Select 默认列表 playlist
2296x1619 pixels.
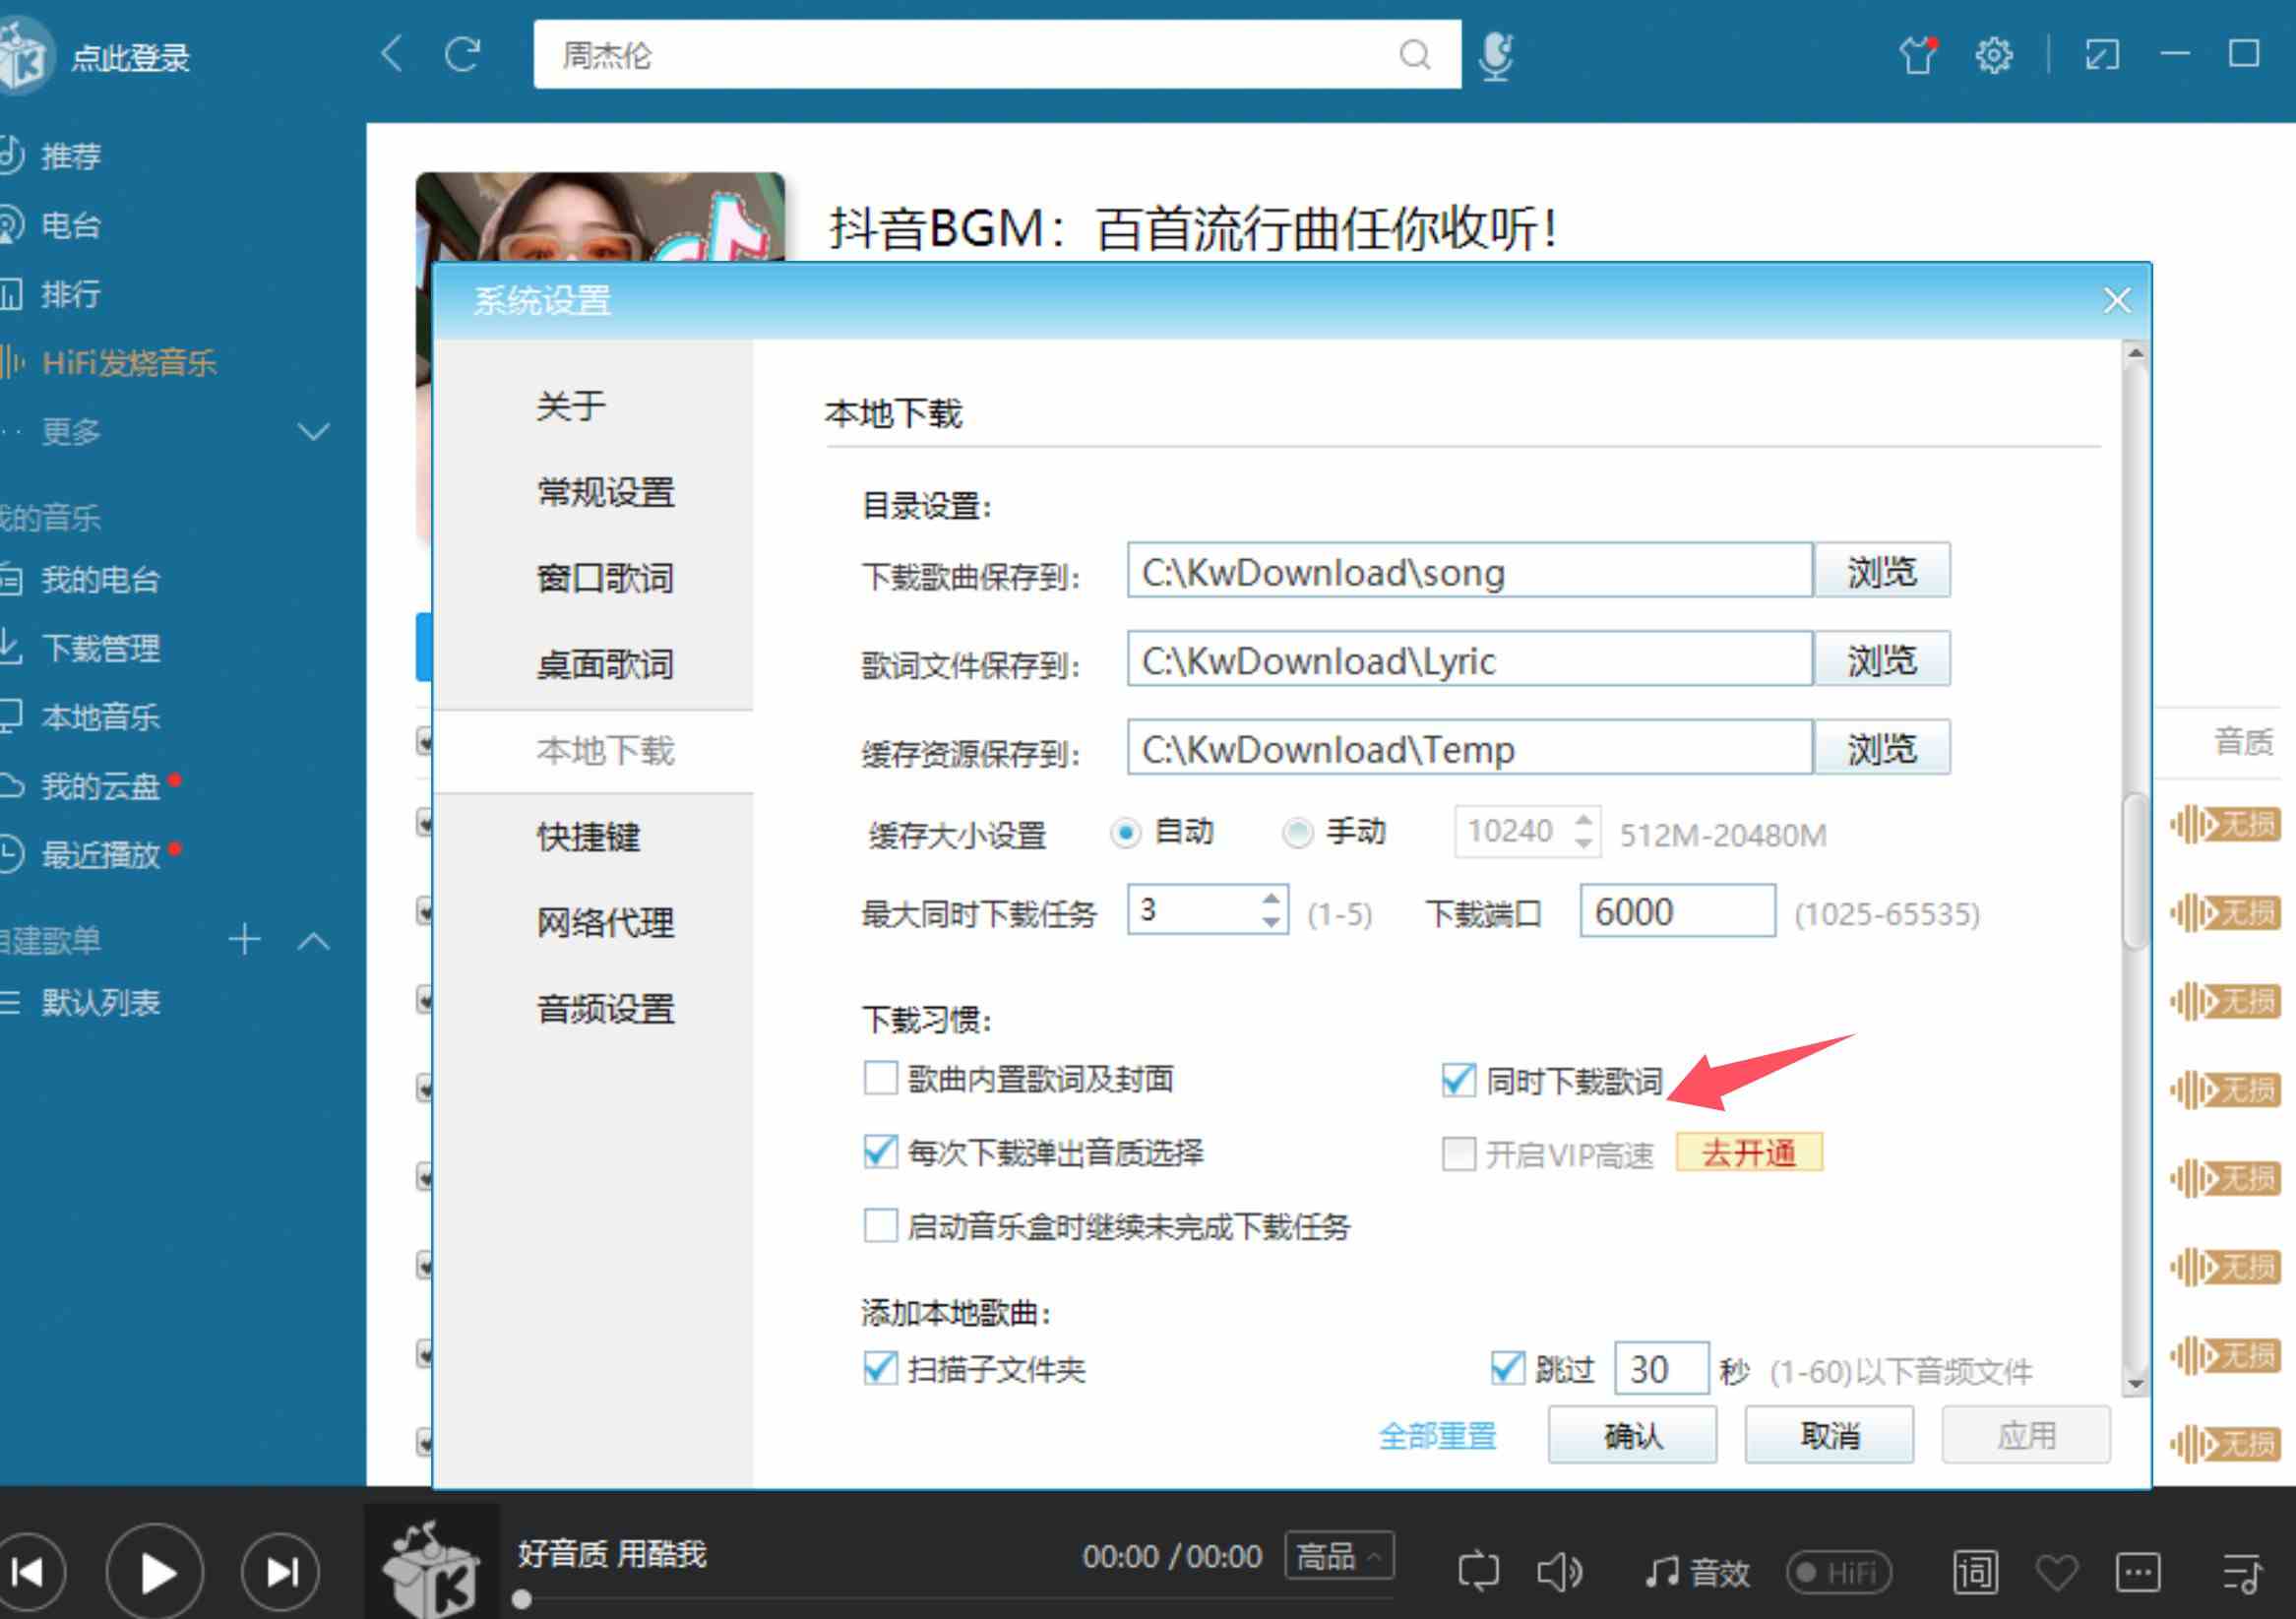pos(100,1002)
